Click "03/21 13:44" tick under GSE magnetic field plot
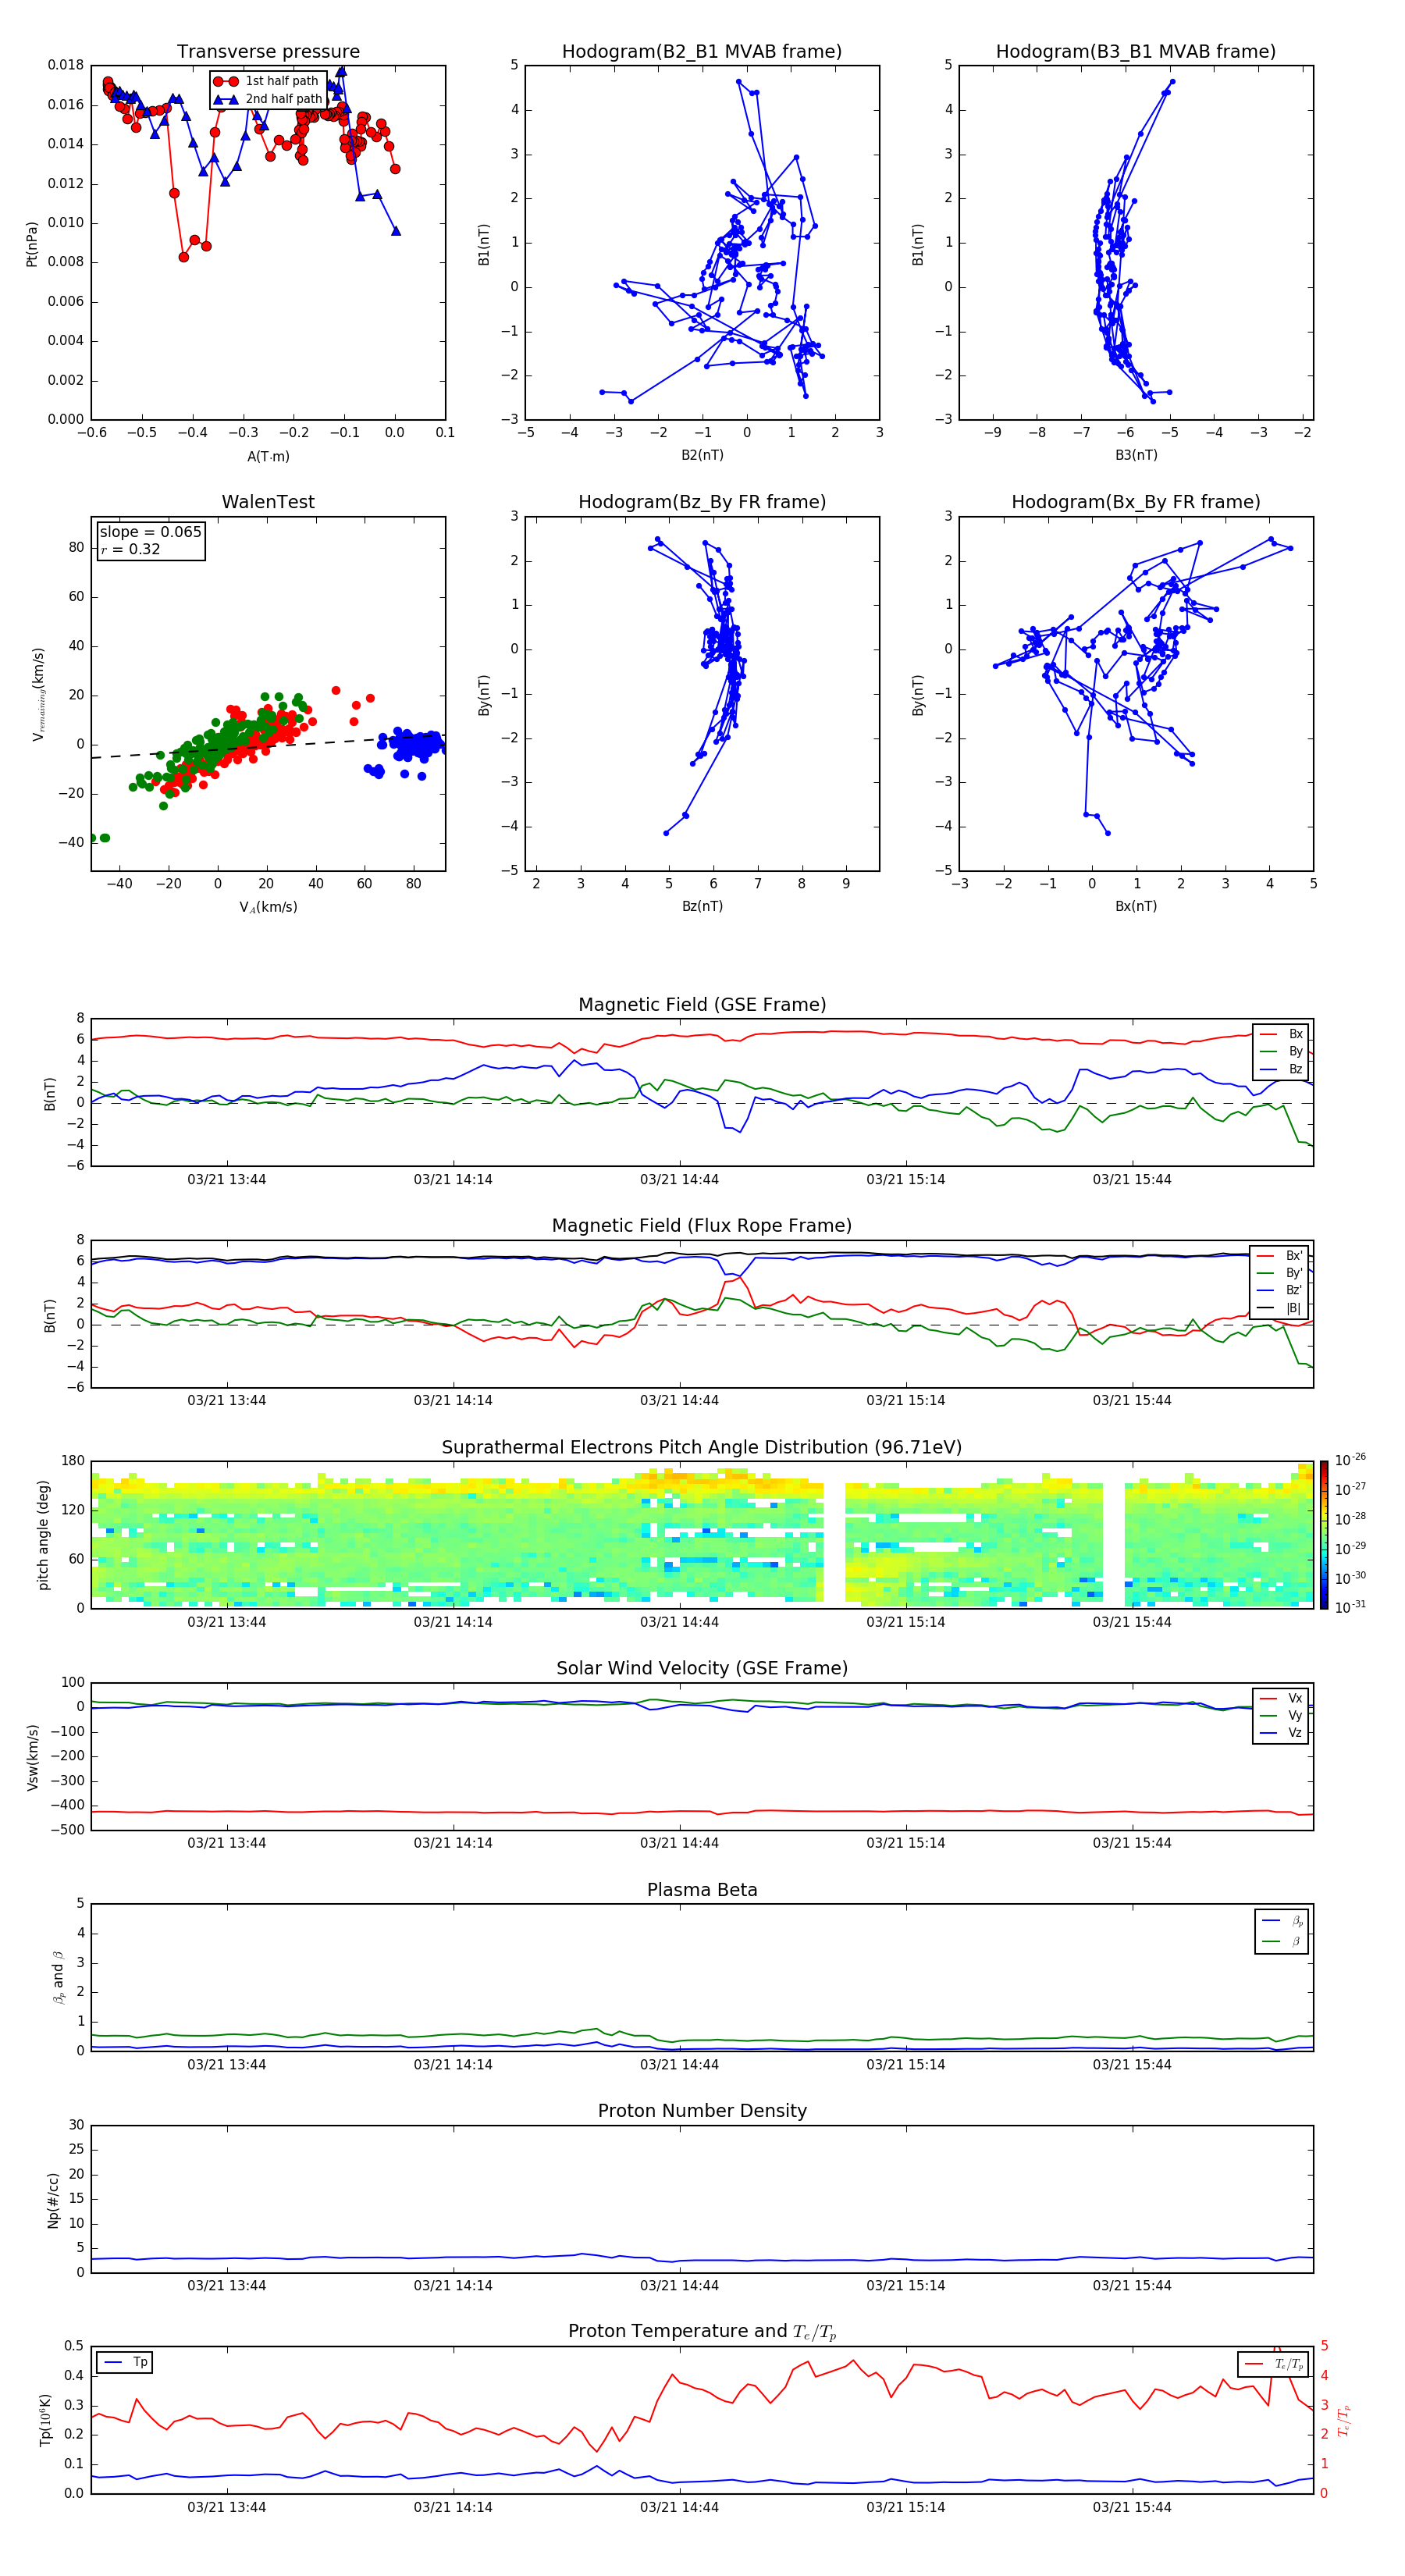Screen dimensions: 1405x2576 [227, 1179]
